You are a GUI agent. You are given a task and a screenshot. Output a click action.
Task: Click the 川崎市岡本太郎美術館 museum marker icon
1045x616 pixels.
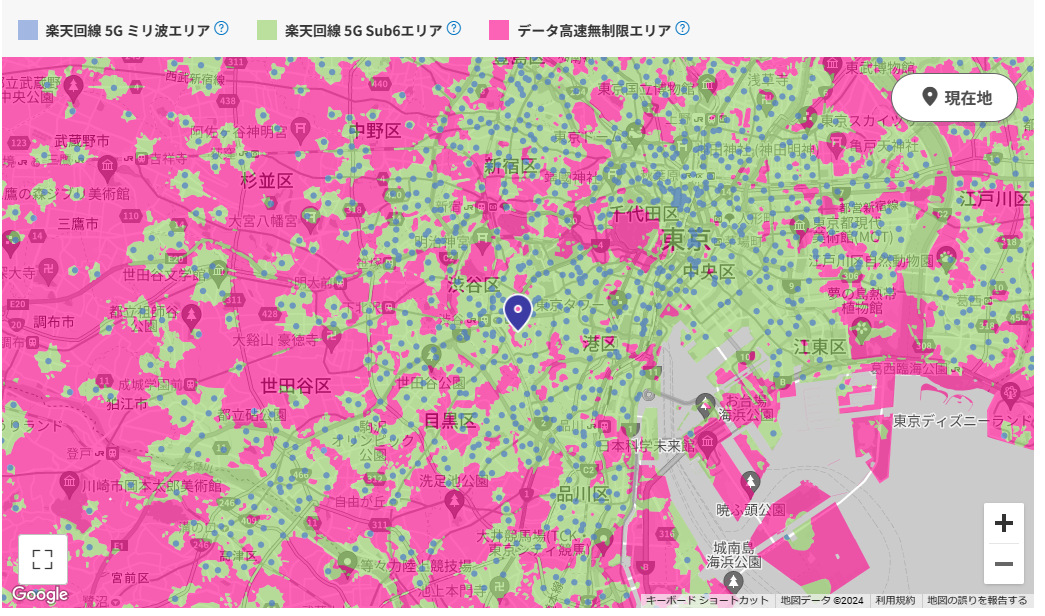69,483
